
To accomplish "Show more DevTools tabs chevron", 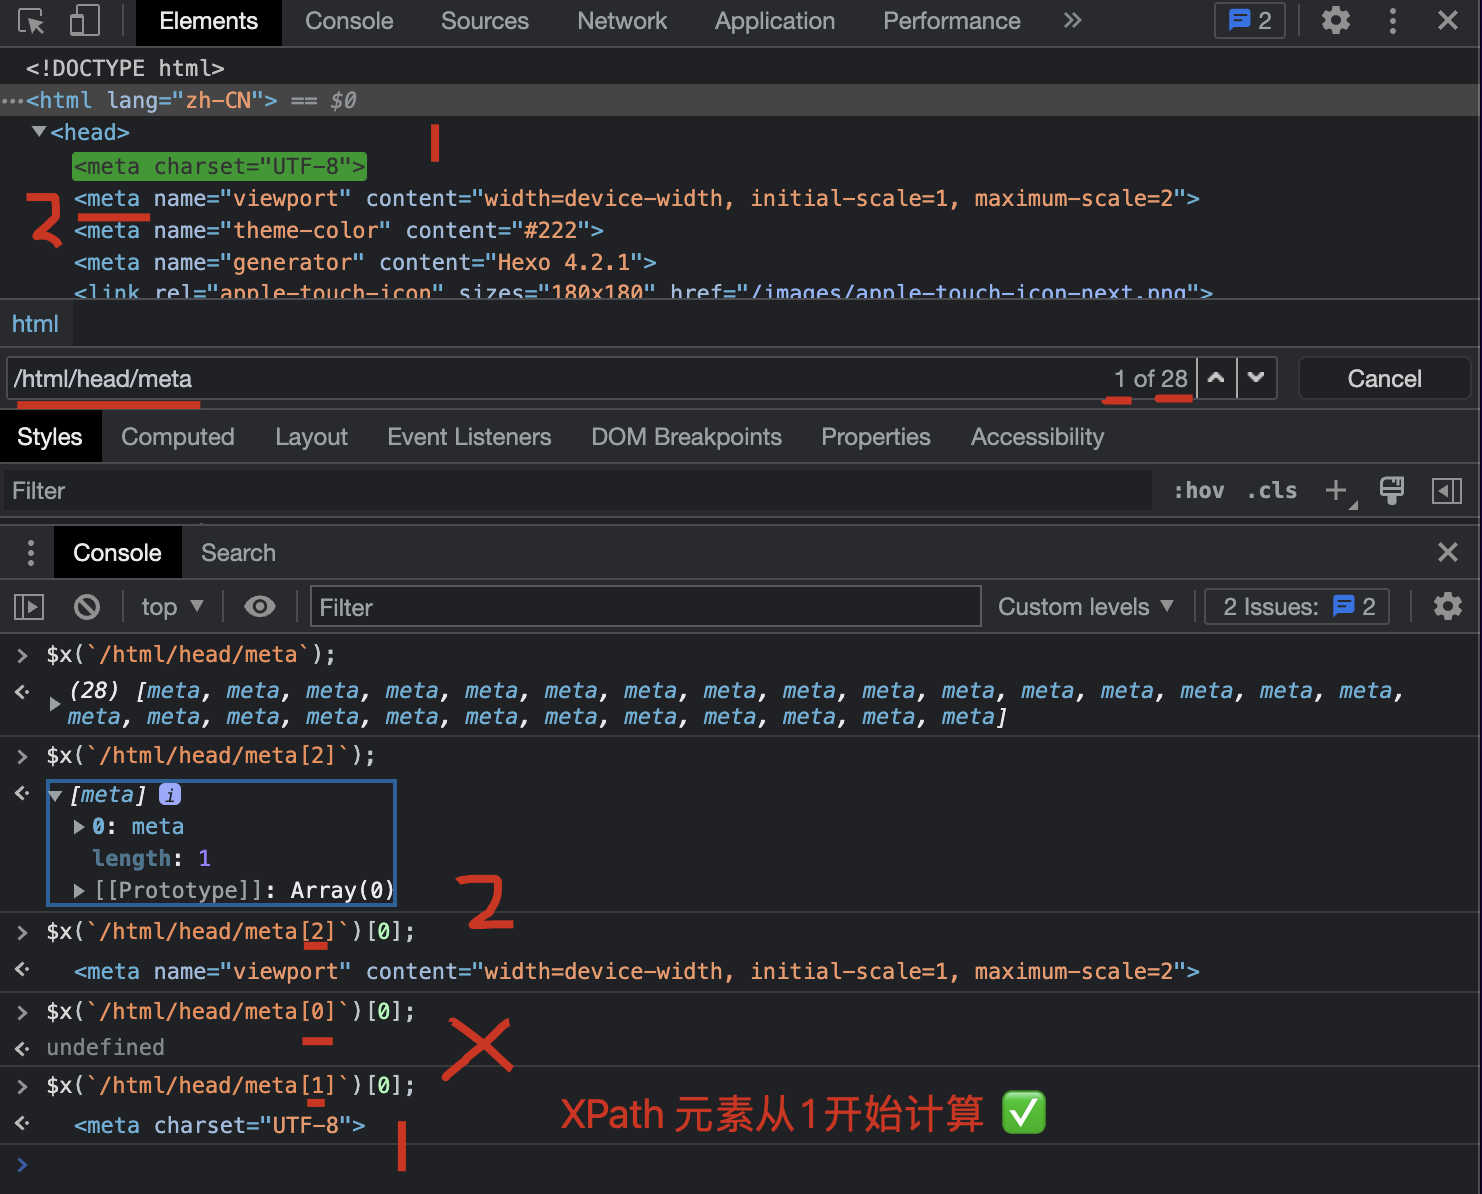I will click(x=1073, y=21).
